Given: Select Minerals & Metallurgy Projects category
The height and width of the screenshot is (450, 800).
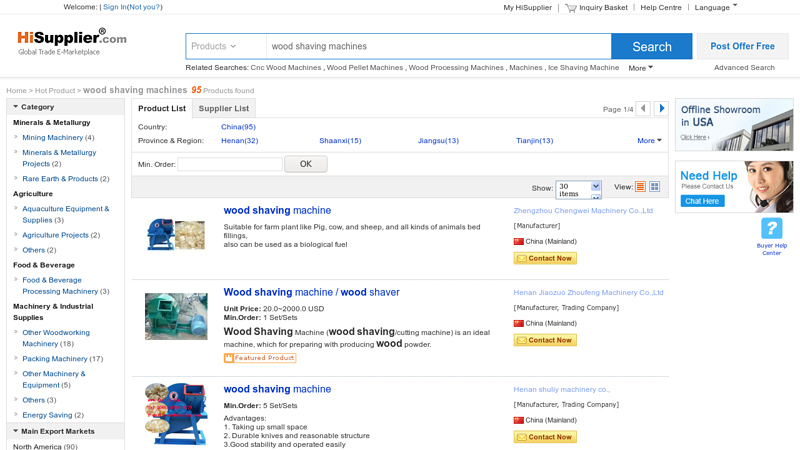Looking at the screenshot, I should coord(59,158).
